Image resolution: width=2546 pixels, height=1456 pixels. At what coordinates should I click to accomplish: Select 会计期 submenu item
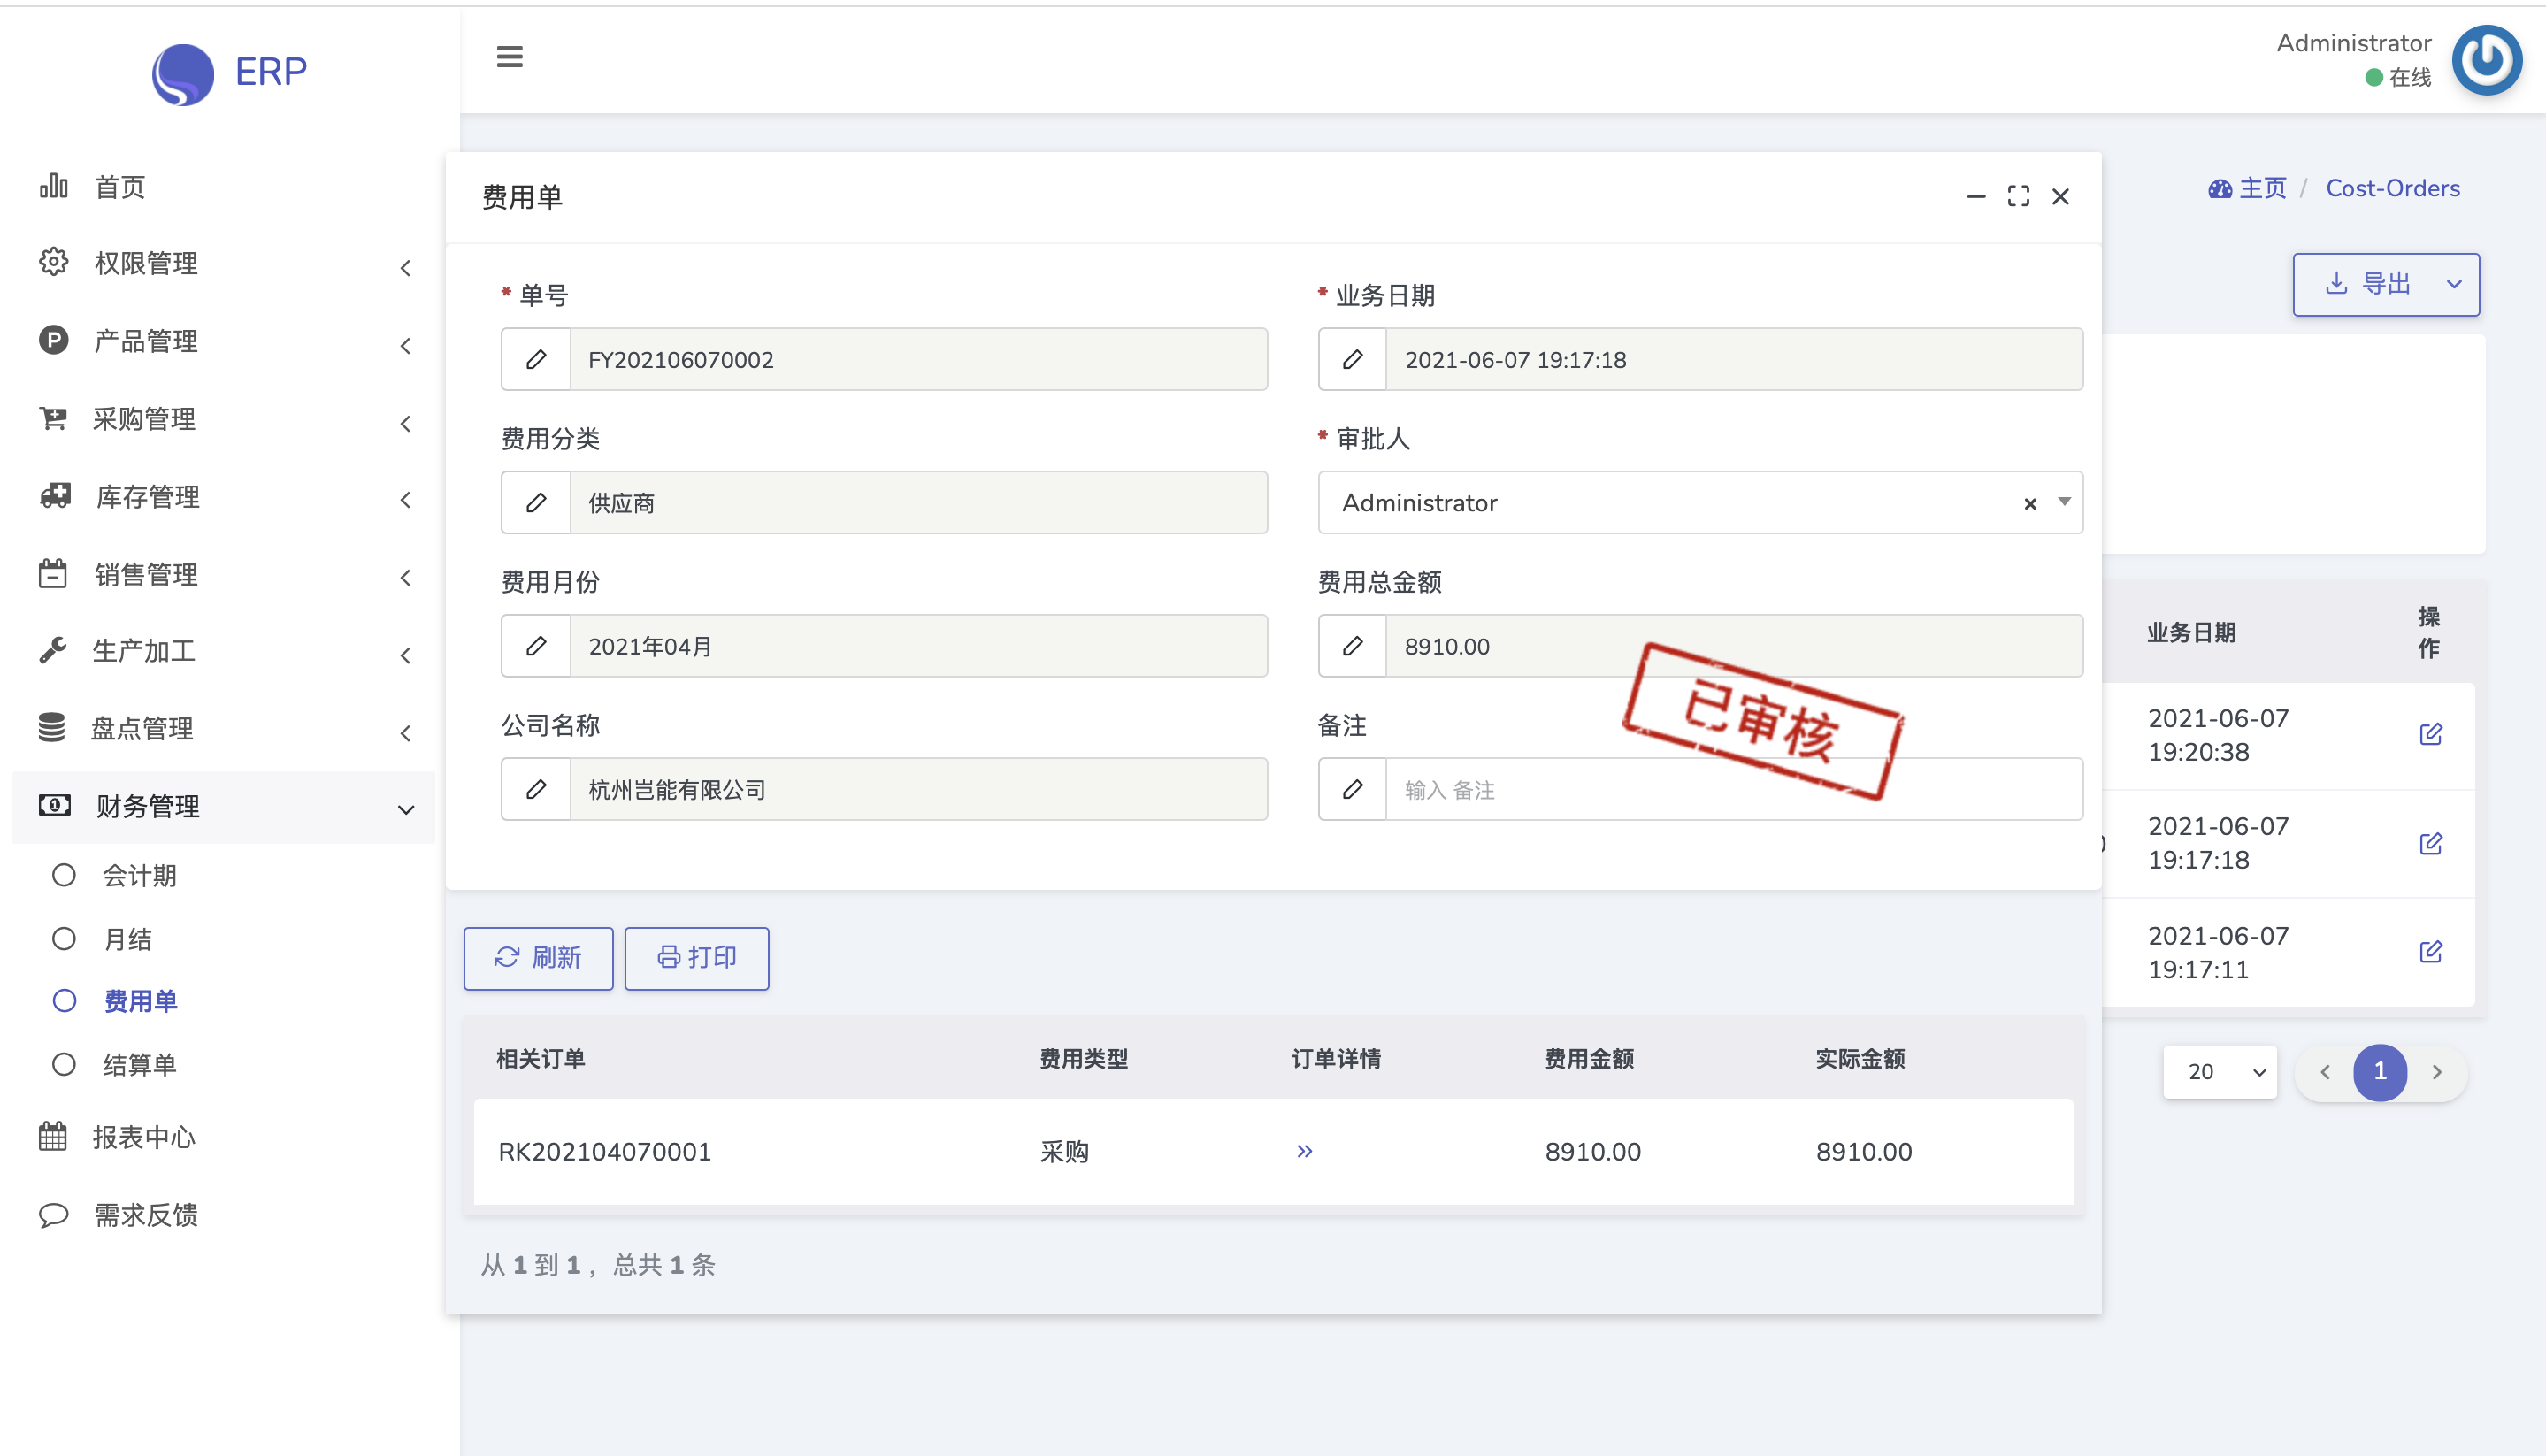pyautogui.click(x=139, y=876)
